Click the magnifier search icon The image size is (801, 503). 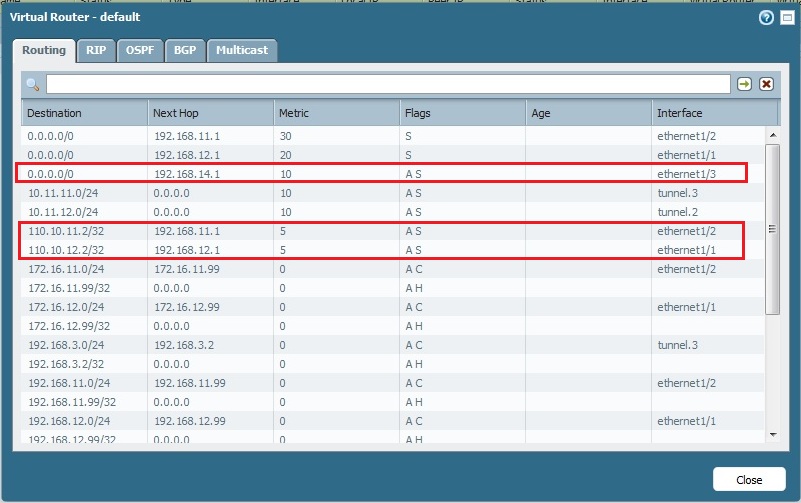(x=33, y=84)
